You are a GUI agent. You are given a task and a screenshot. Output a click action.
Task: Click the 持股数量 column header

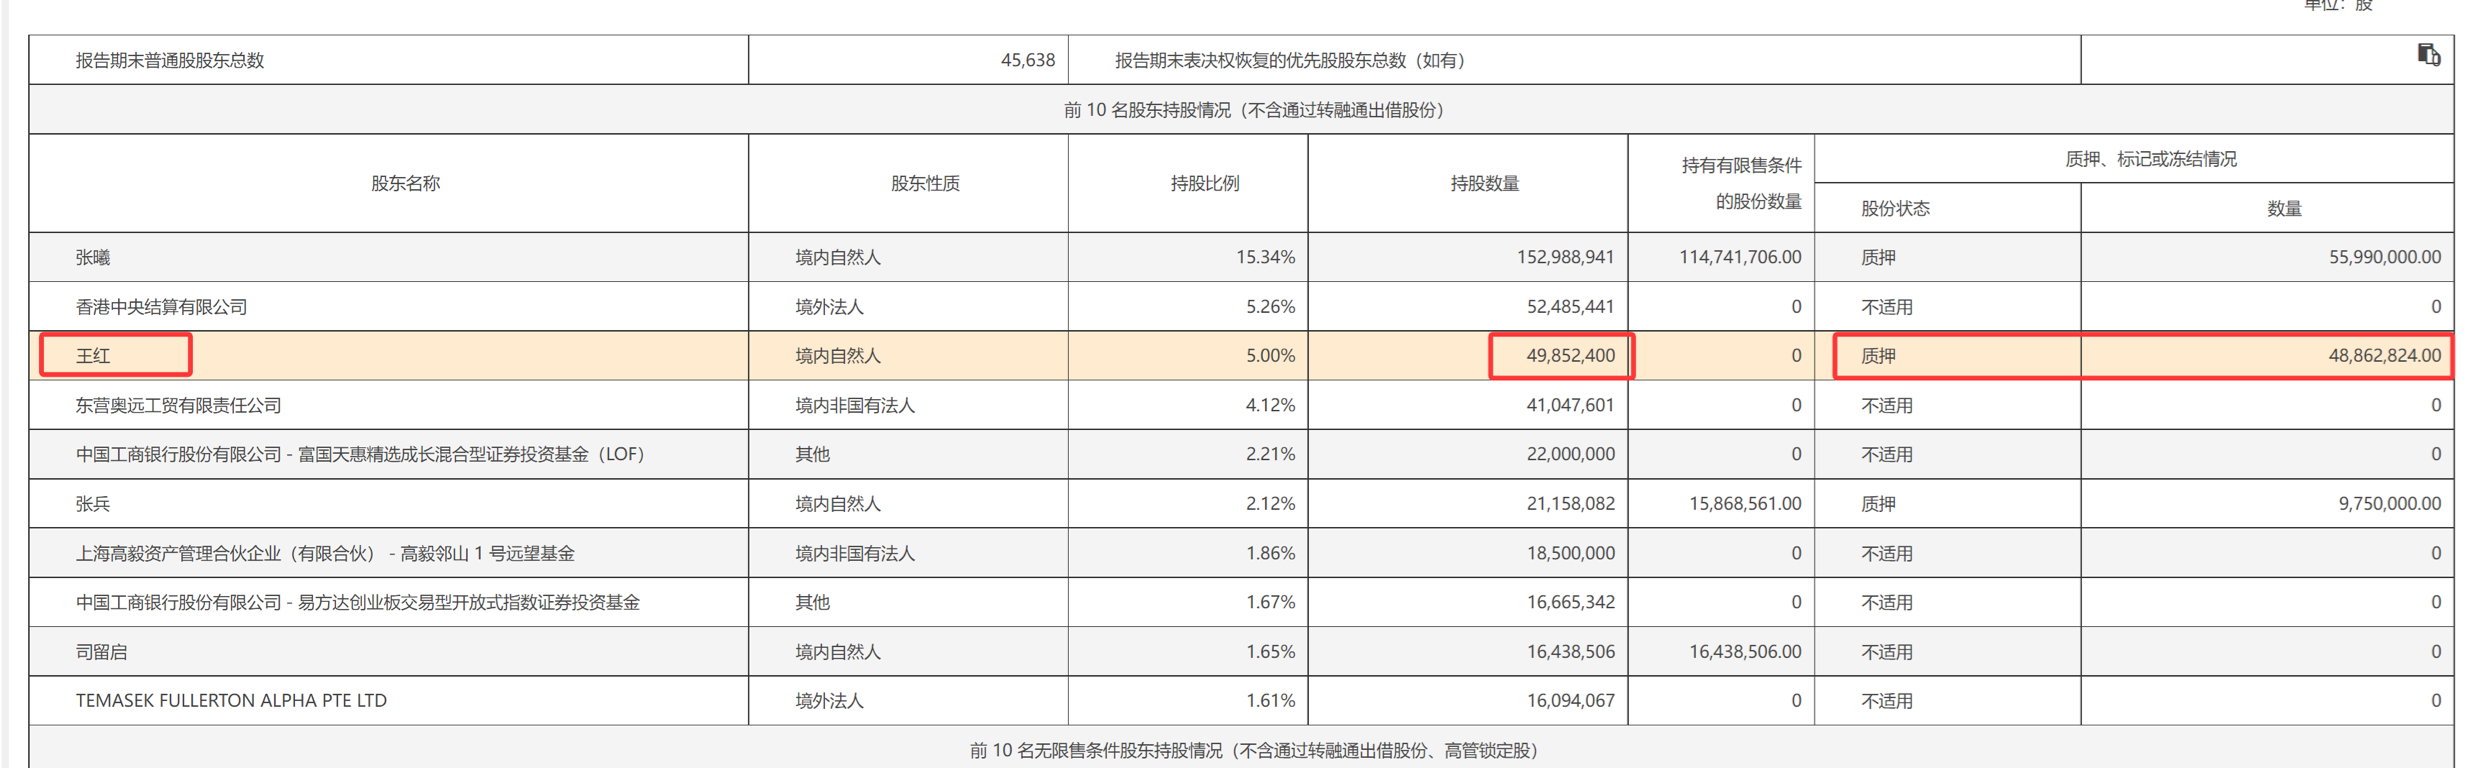[1484, 183]
